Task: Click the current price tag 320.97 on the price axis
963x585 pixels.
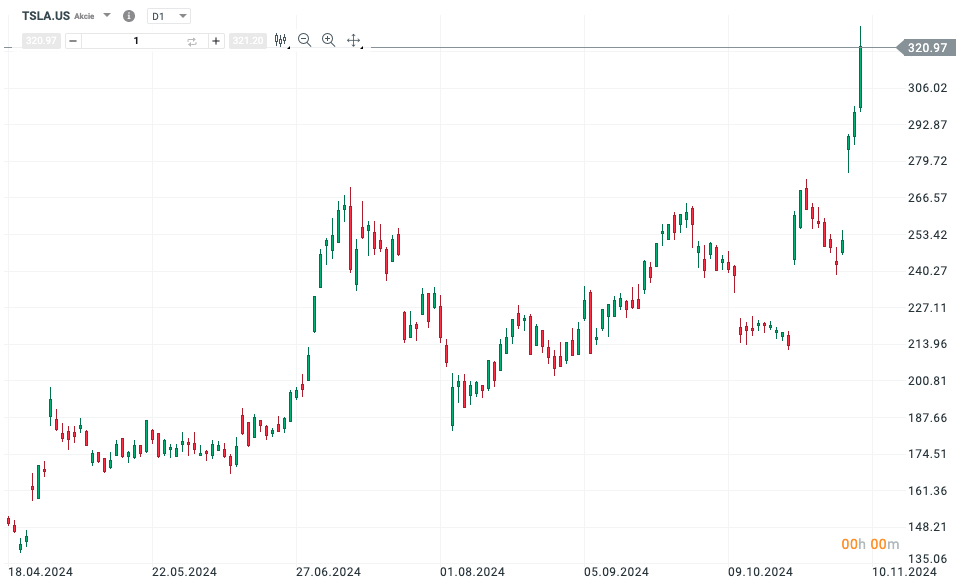Action: (x=927, y=47)
